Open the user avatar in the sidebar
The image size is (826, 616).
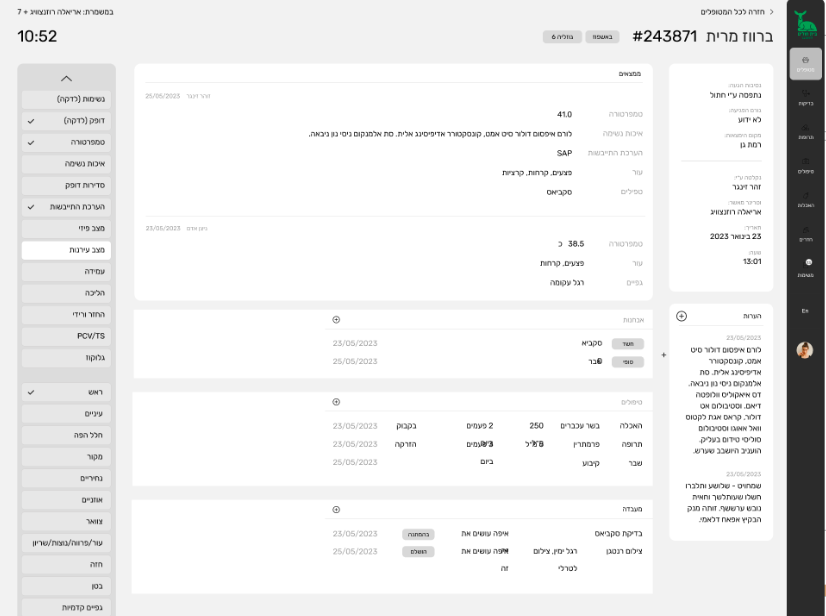coord(805,350)
